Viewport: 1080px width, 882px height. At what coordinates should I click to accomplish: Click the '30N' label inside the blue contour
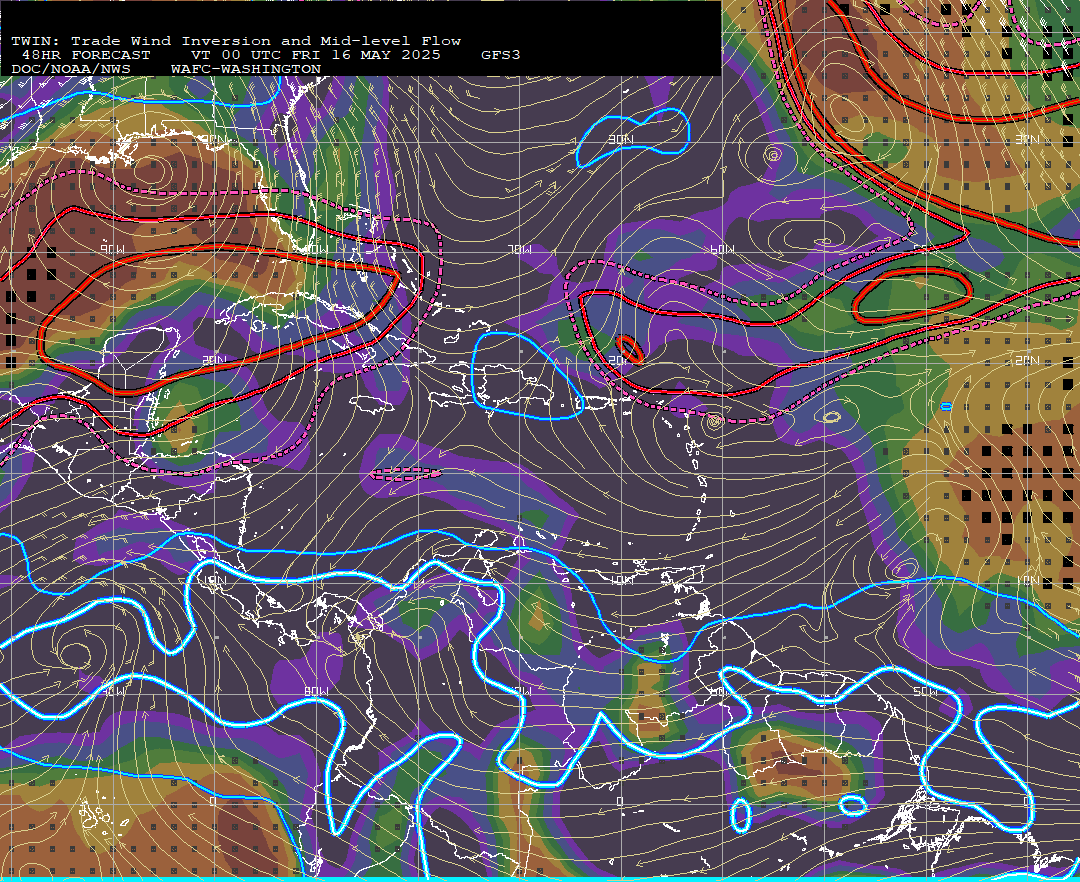pyautogui.click(x=620, y=140)
